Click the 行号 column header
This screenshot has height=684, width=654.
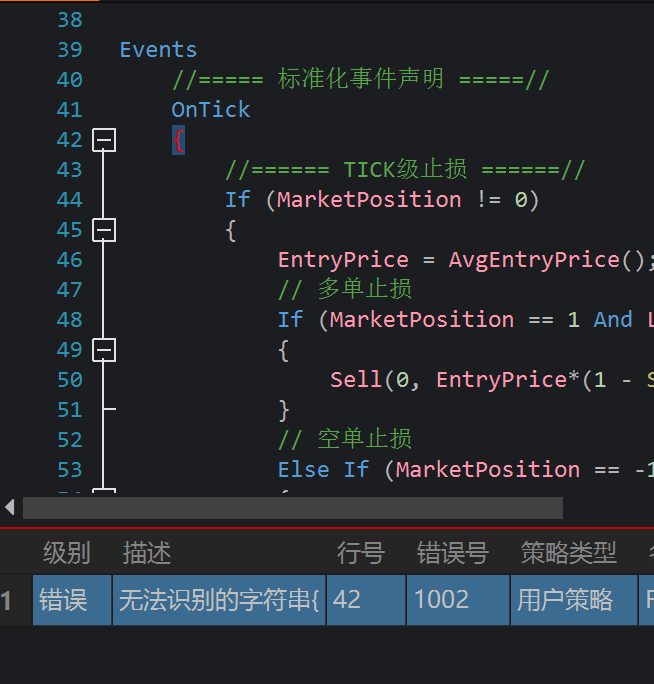pyautogui.click(x=360, y=552)
